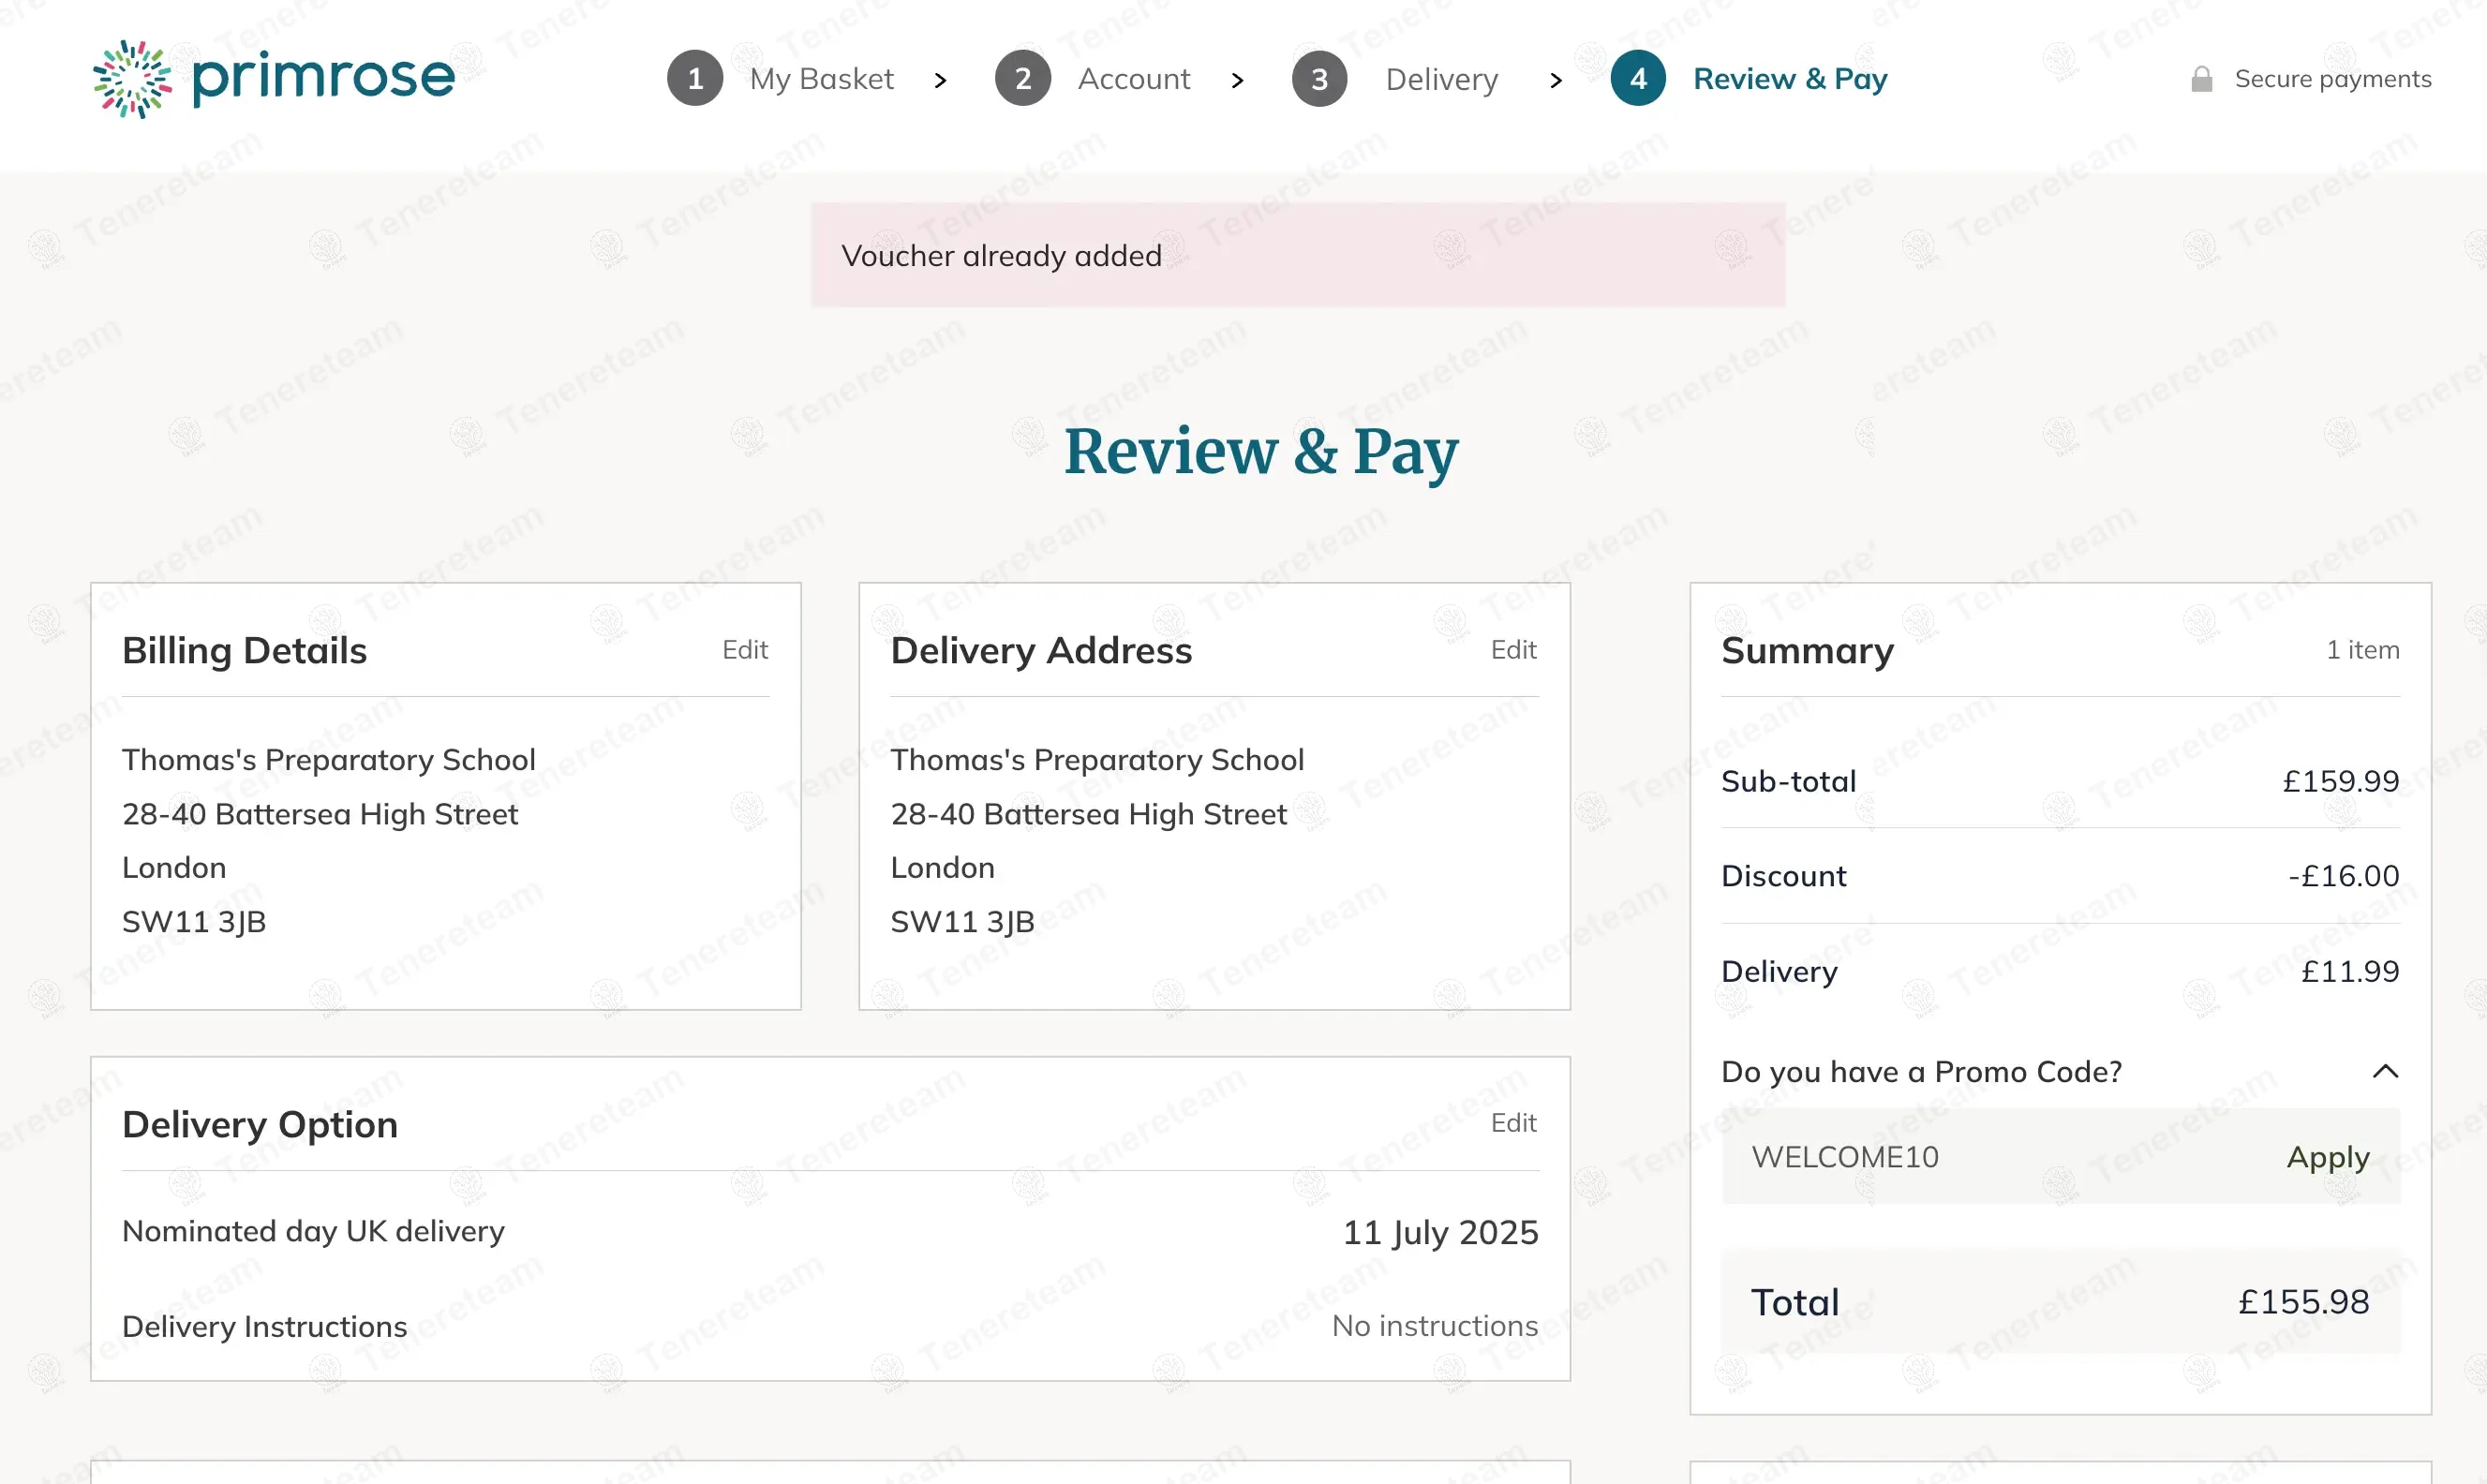The height and width of the screenshot is (1484, 2487).
Task: Click the secure payments padlock icon
Action: click(x=2201, y=79)
